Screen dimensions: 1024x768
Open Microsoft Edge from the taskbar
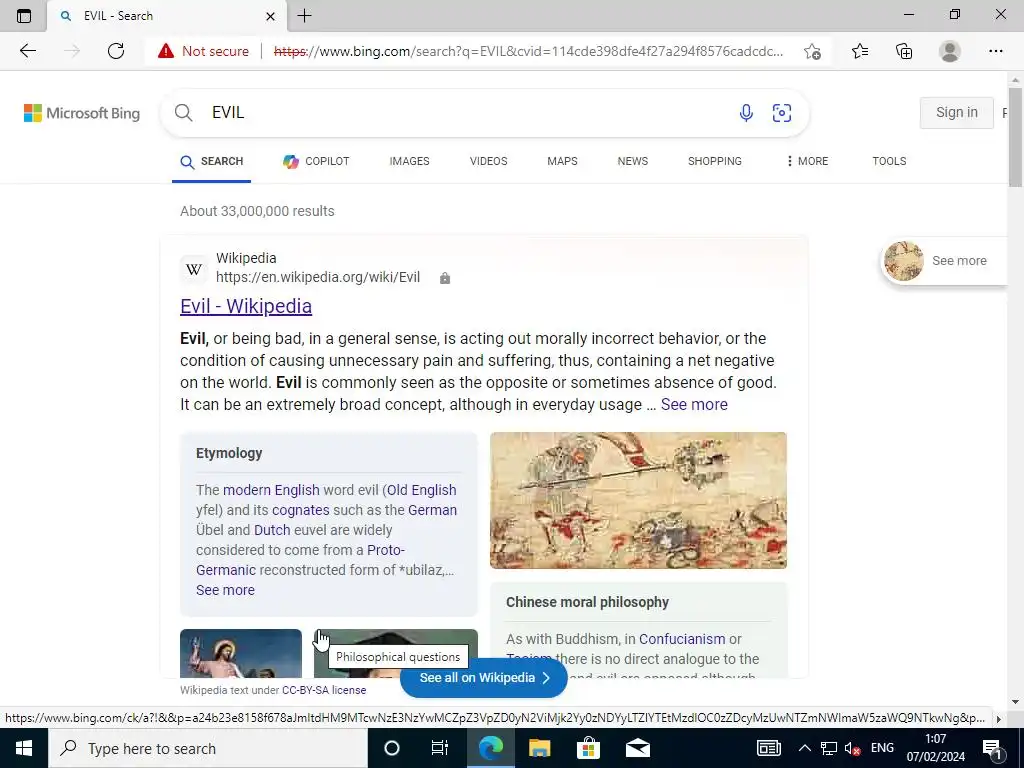[x=490, y=748]
